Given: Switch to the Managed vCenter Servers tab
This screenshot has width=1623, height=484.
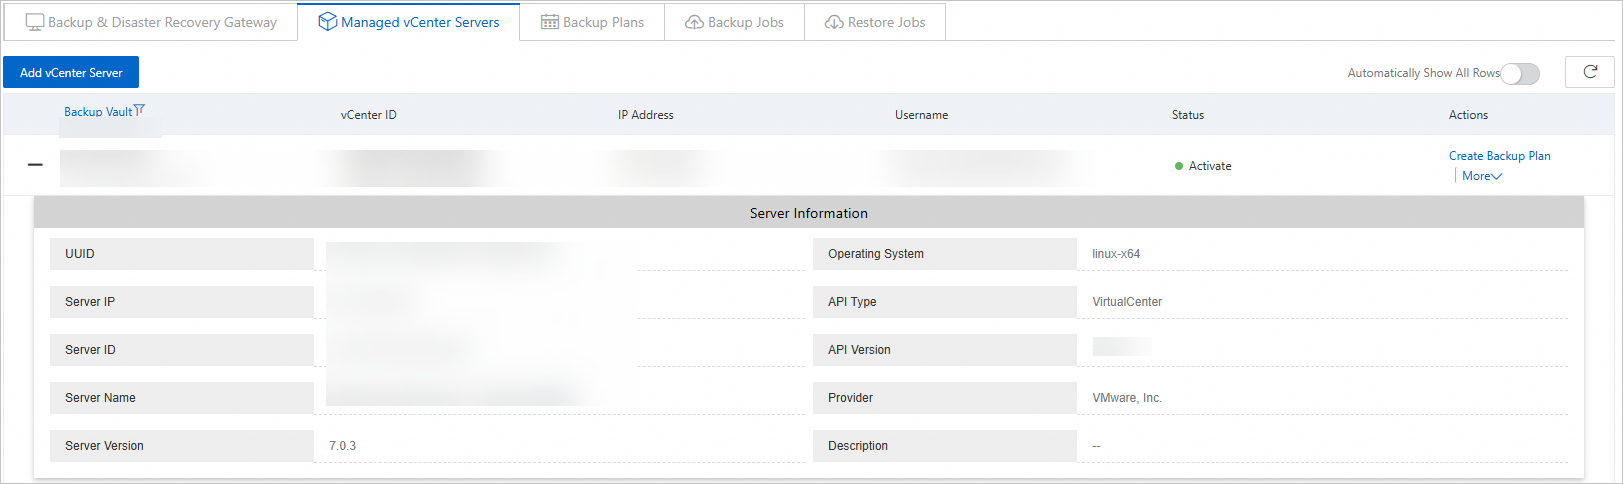Looking at the screenshot, I should (x=409, y=22).
